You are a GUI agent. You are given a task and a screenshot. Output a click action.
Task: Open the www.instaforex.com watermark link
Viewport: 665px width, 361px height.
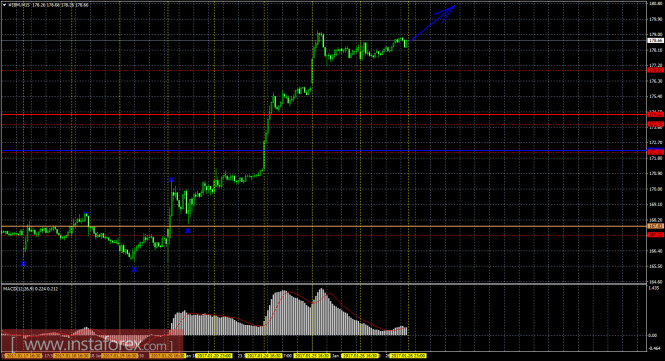pos(92,344)
